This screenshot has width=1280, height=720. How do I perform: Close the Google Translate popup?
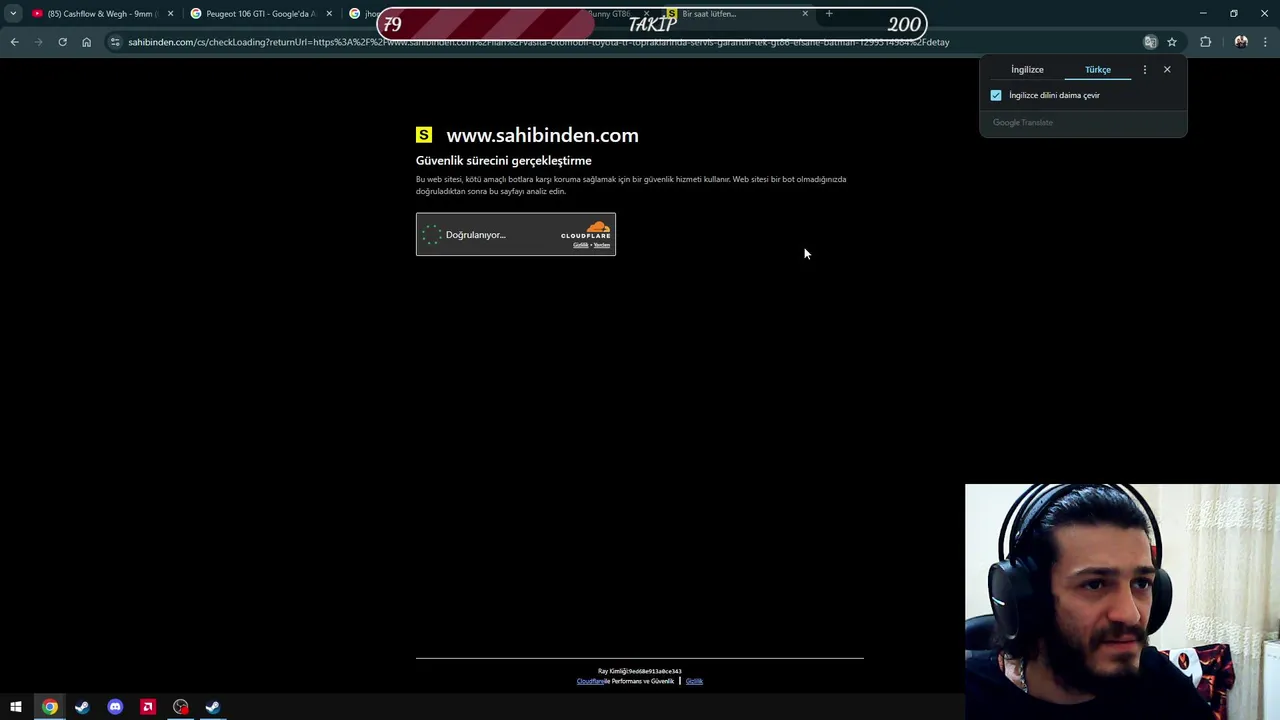[x=1167, y=70]
